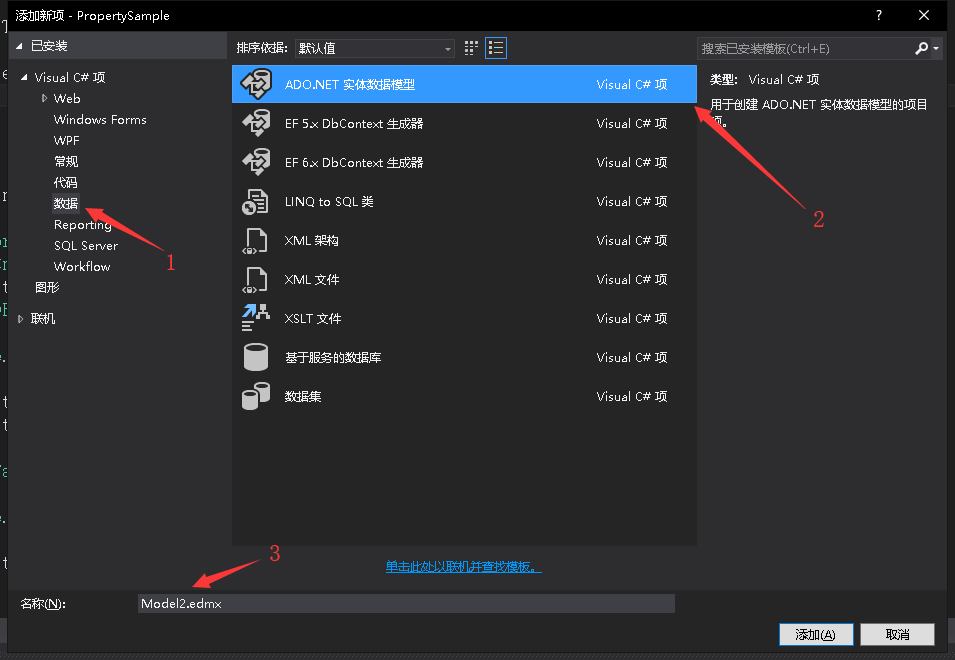955x660 pixels.
Task: Select the 数据 category
Action: point(66,203)
